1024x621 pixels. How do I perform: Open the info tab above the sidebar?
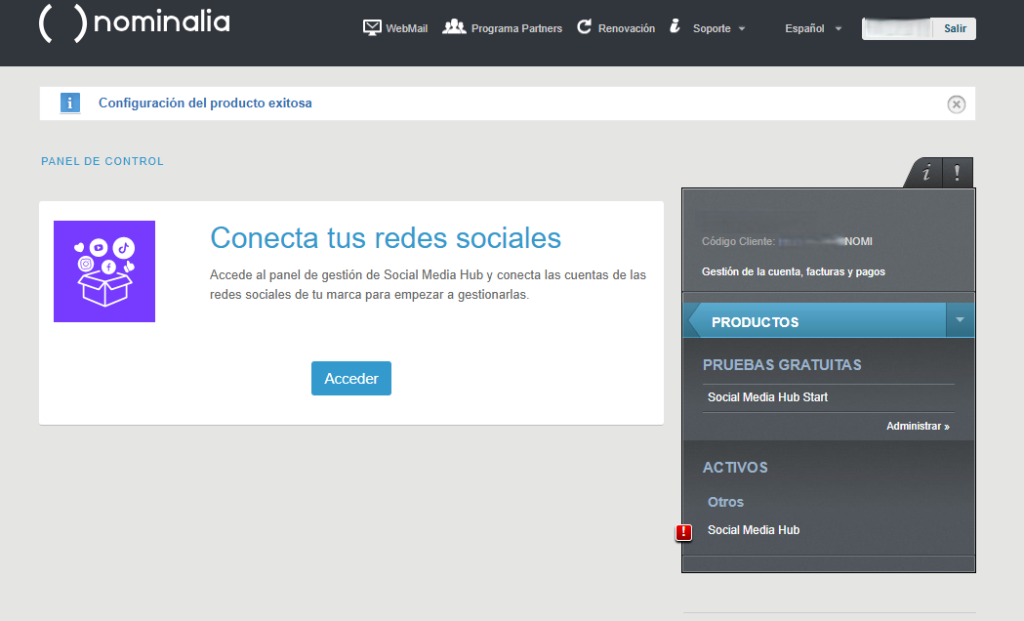tap(926, 173)
